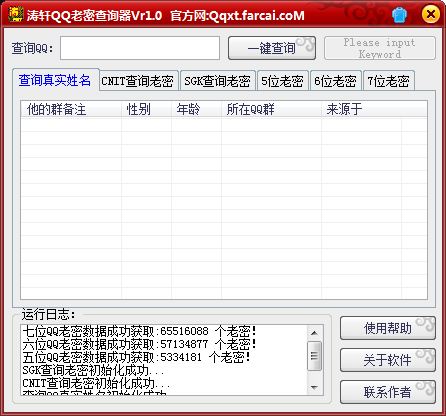This screenshot has height=416, width=446.
Task: Click the 联系作者 button
Action: coord(388,392)
